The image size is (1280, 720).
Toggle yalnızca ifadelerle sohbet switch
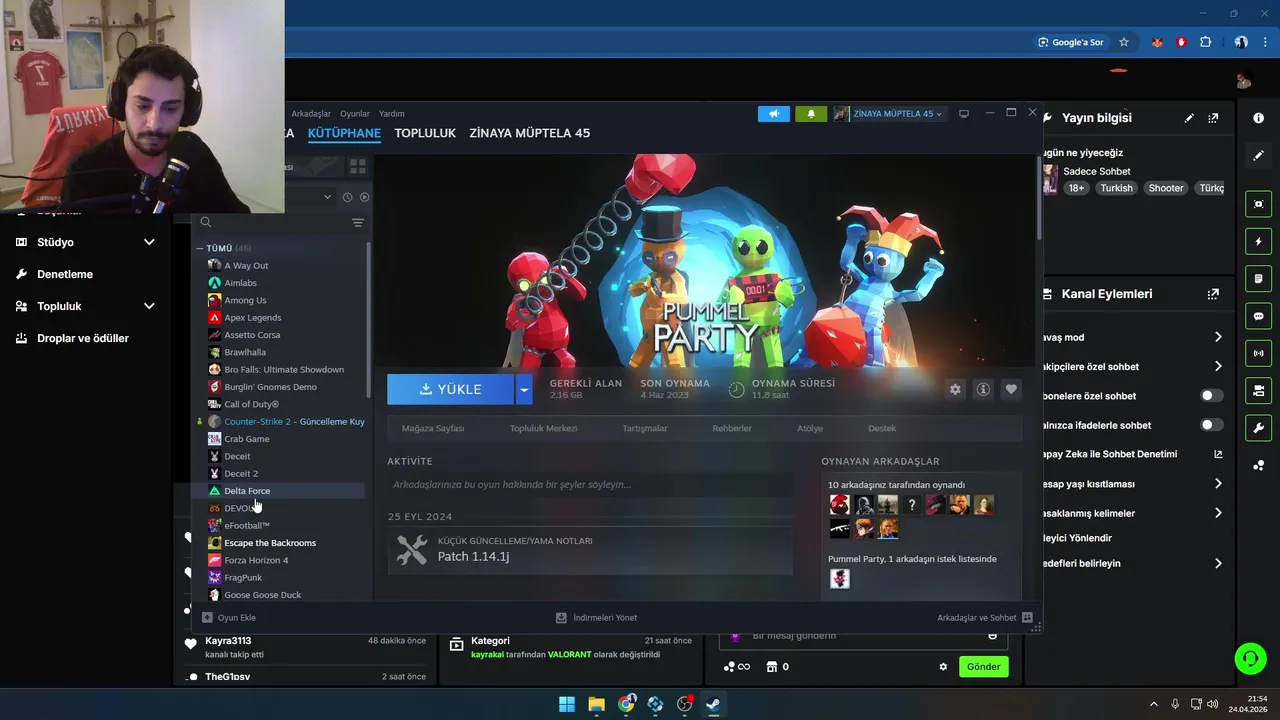[1211, 425]
